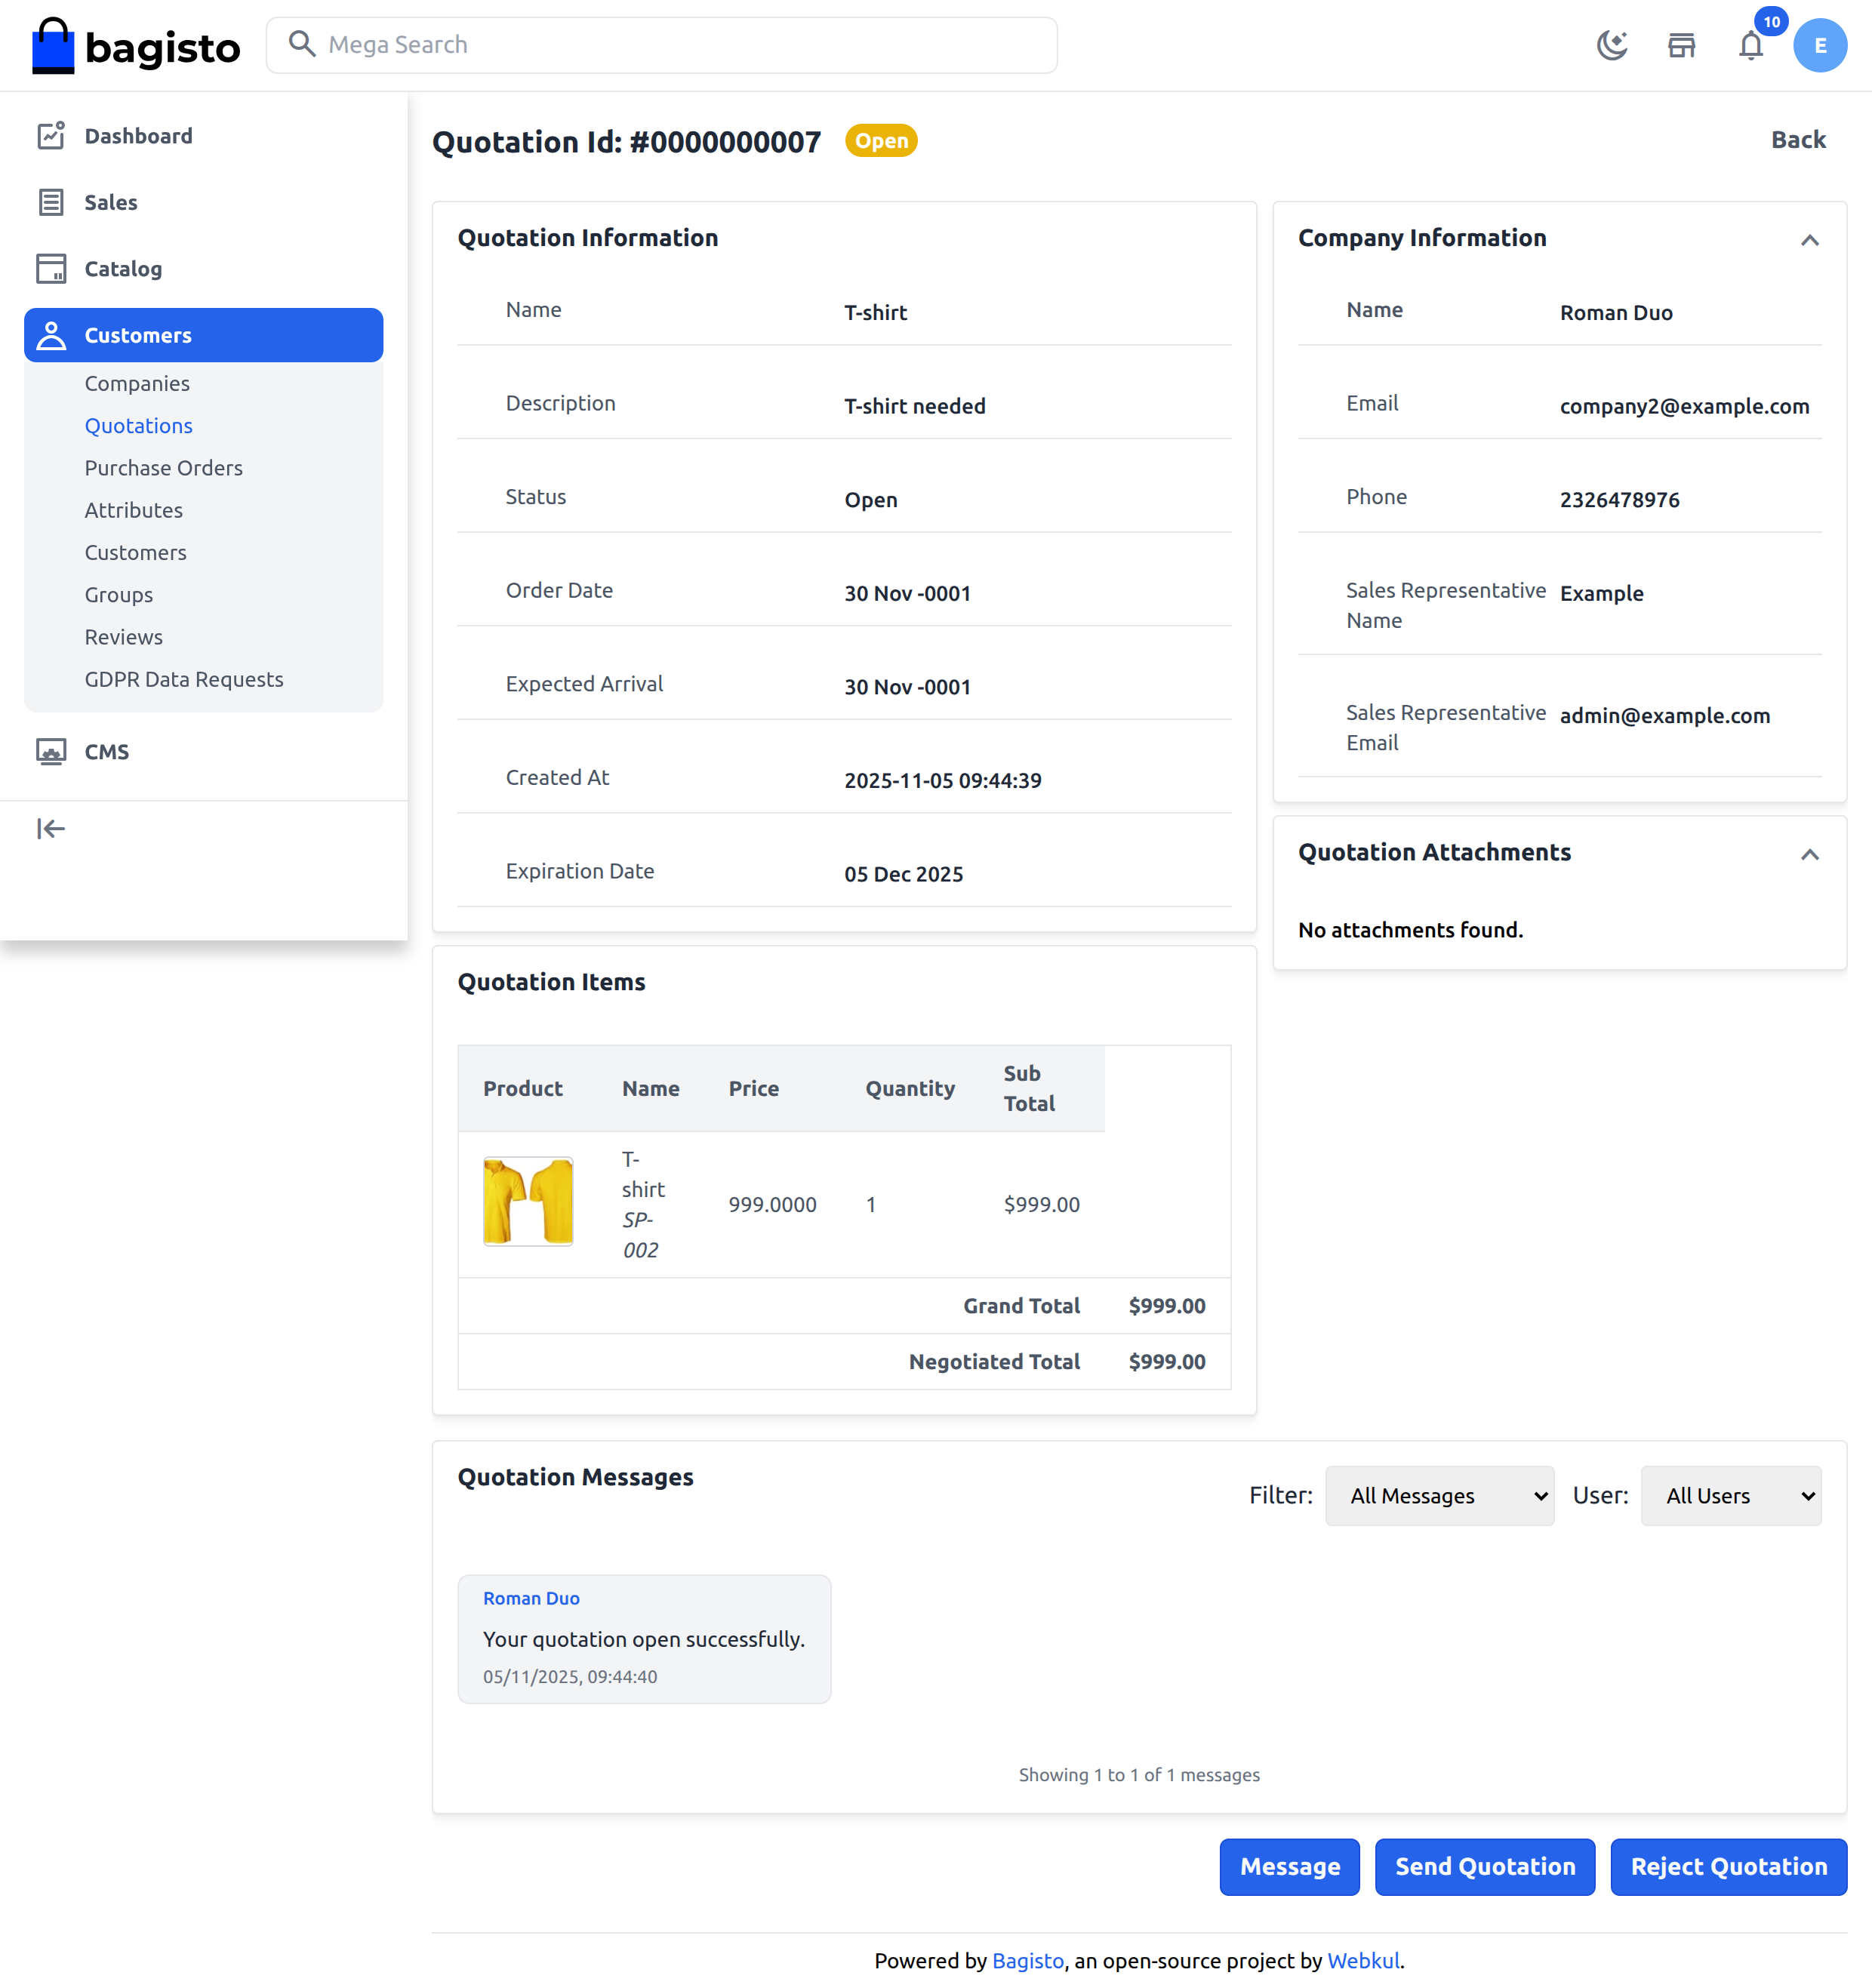
Task: Open the user avatar menu
Action: tap(1820, 45)
